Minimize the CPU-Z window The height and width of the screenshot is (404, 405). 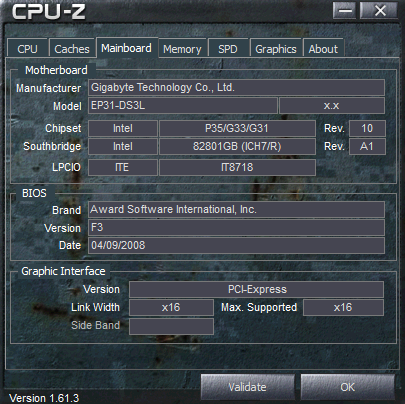coord(344,10)
